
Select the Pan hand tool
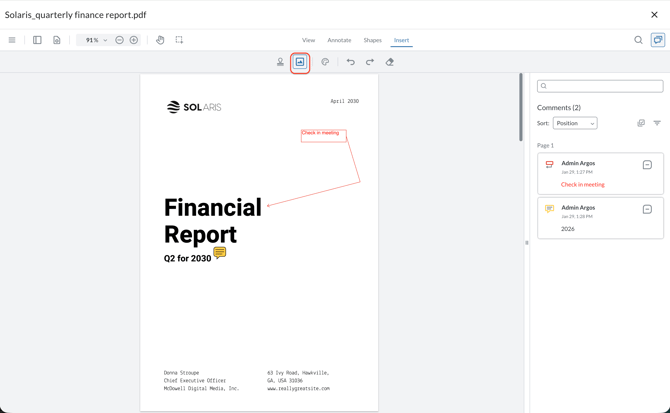tap(160, 40)
